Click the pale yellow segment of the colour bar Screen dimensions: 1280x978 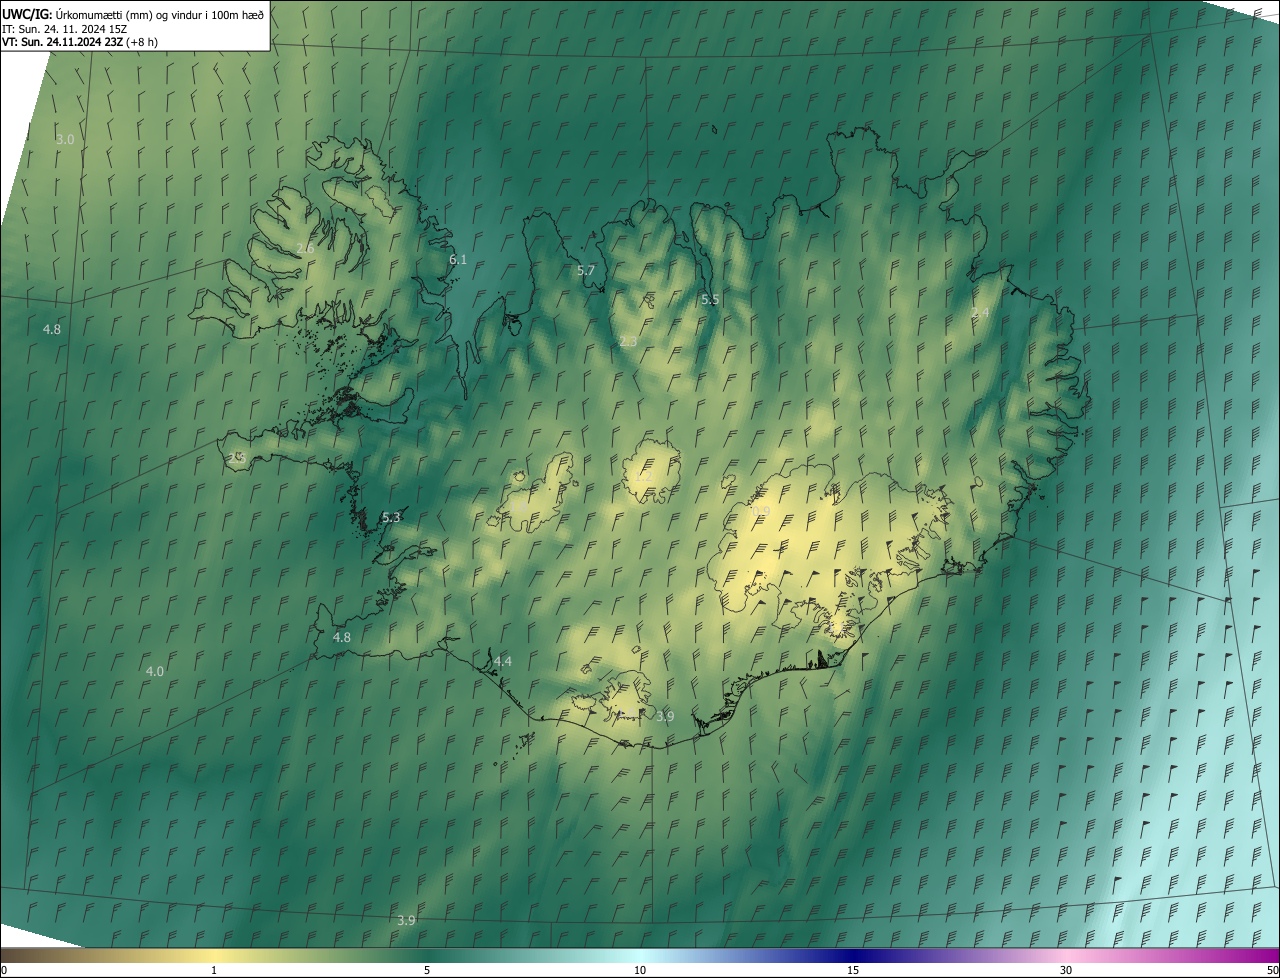[x=214, y=956]
